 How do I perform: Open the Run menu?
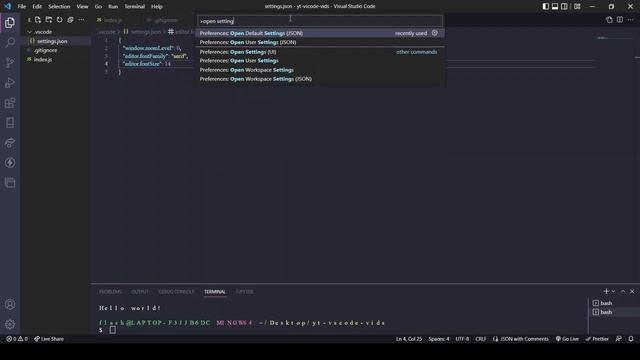pos(113,7)
